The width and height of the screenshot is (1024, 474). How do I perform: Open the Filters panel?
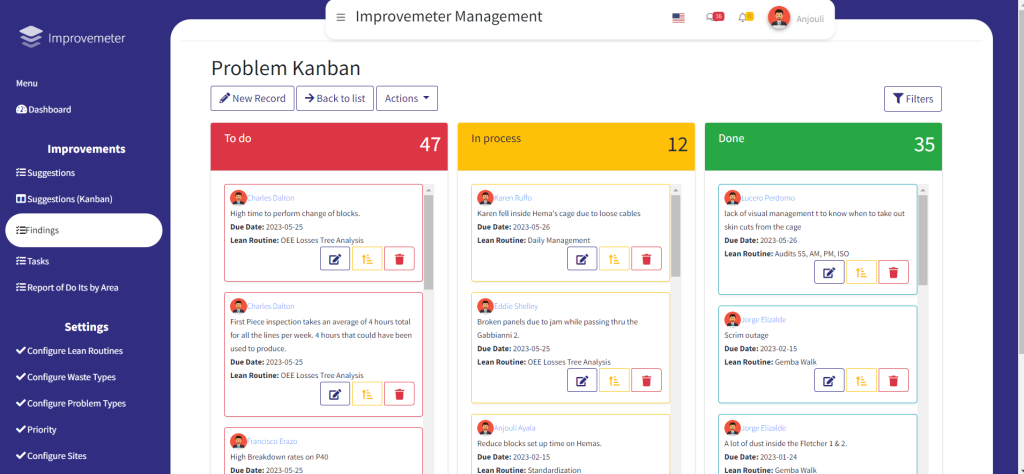pos(912,99)
